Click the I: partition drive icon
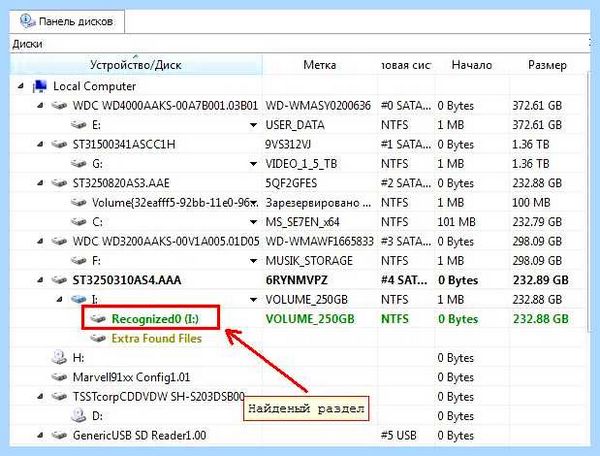Screen dimensions: 600x456 point(79,299)
